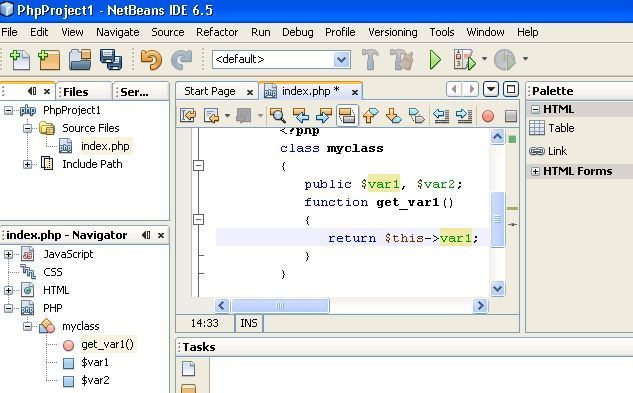Image resolution: width=633 pixels, height=393 pixels.
Task: Click the Undo arrow icon
Action: pyautogui.click(x=151, y=60)
